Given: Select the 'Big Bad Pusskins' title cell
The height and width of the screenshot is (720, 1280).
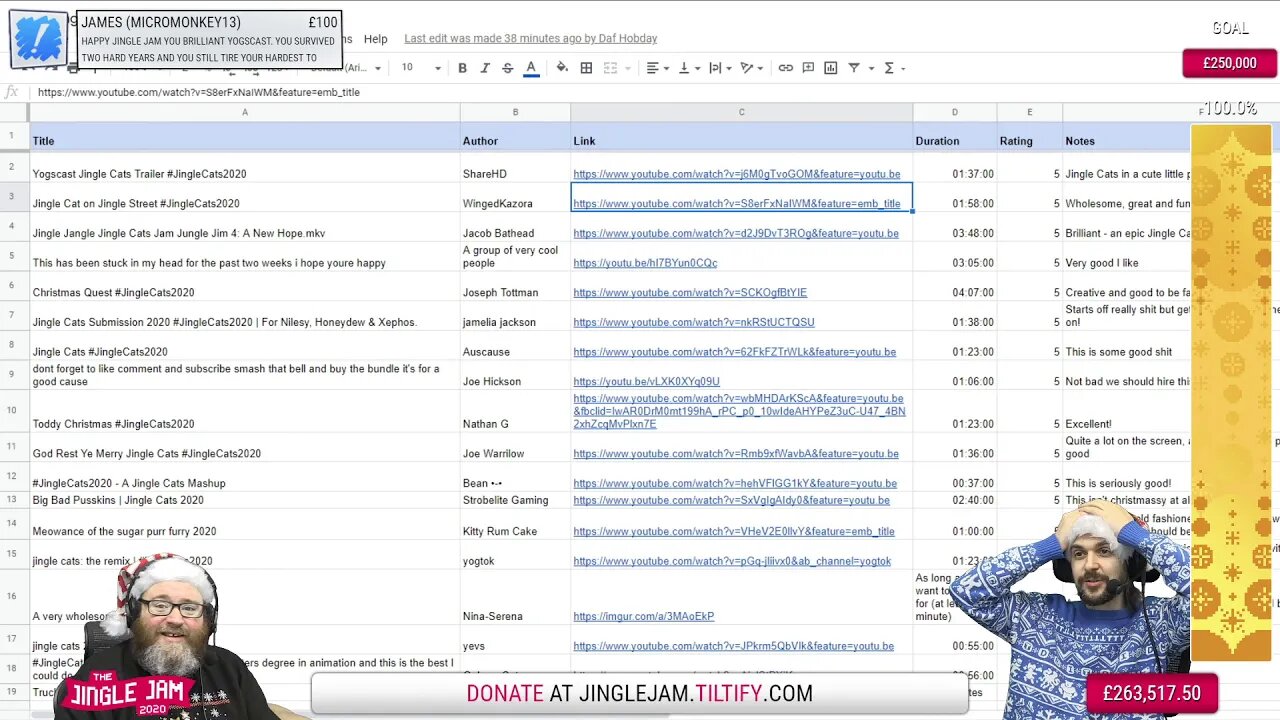Looking at the screenshot, I should [x=245, y=500].
